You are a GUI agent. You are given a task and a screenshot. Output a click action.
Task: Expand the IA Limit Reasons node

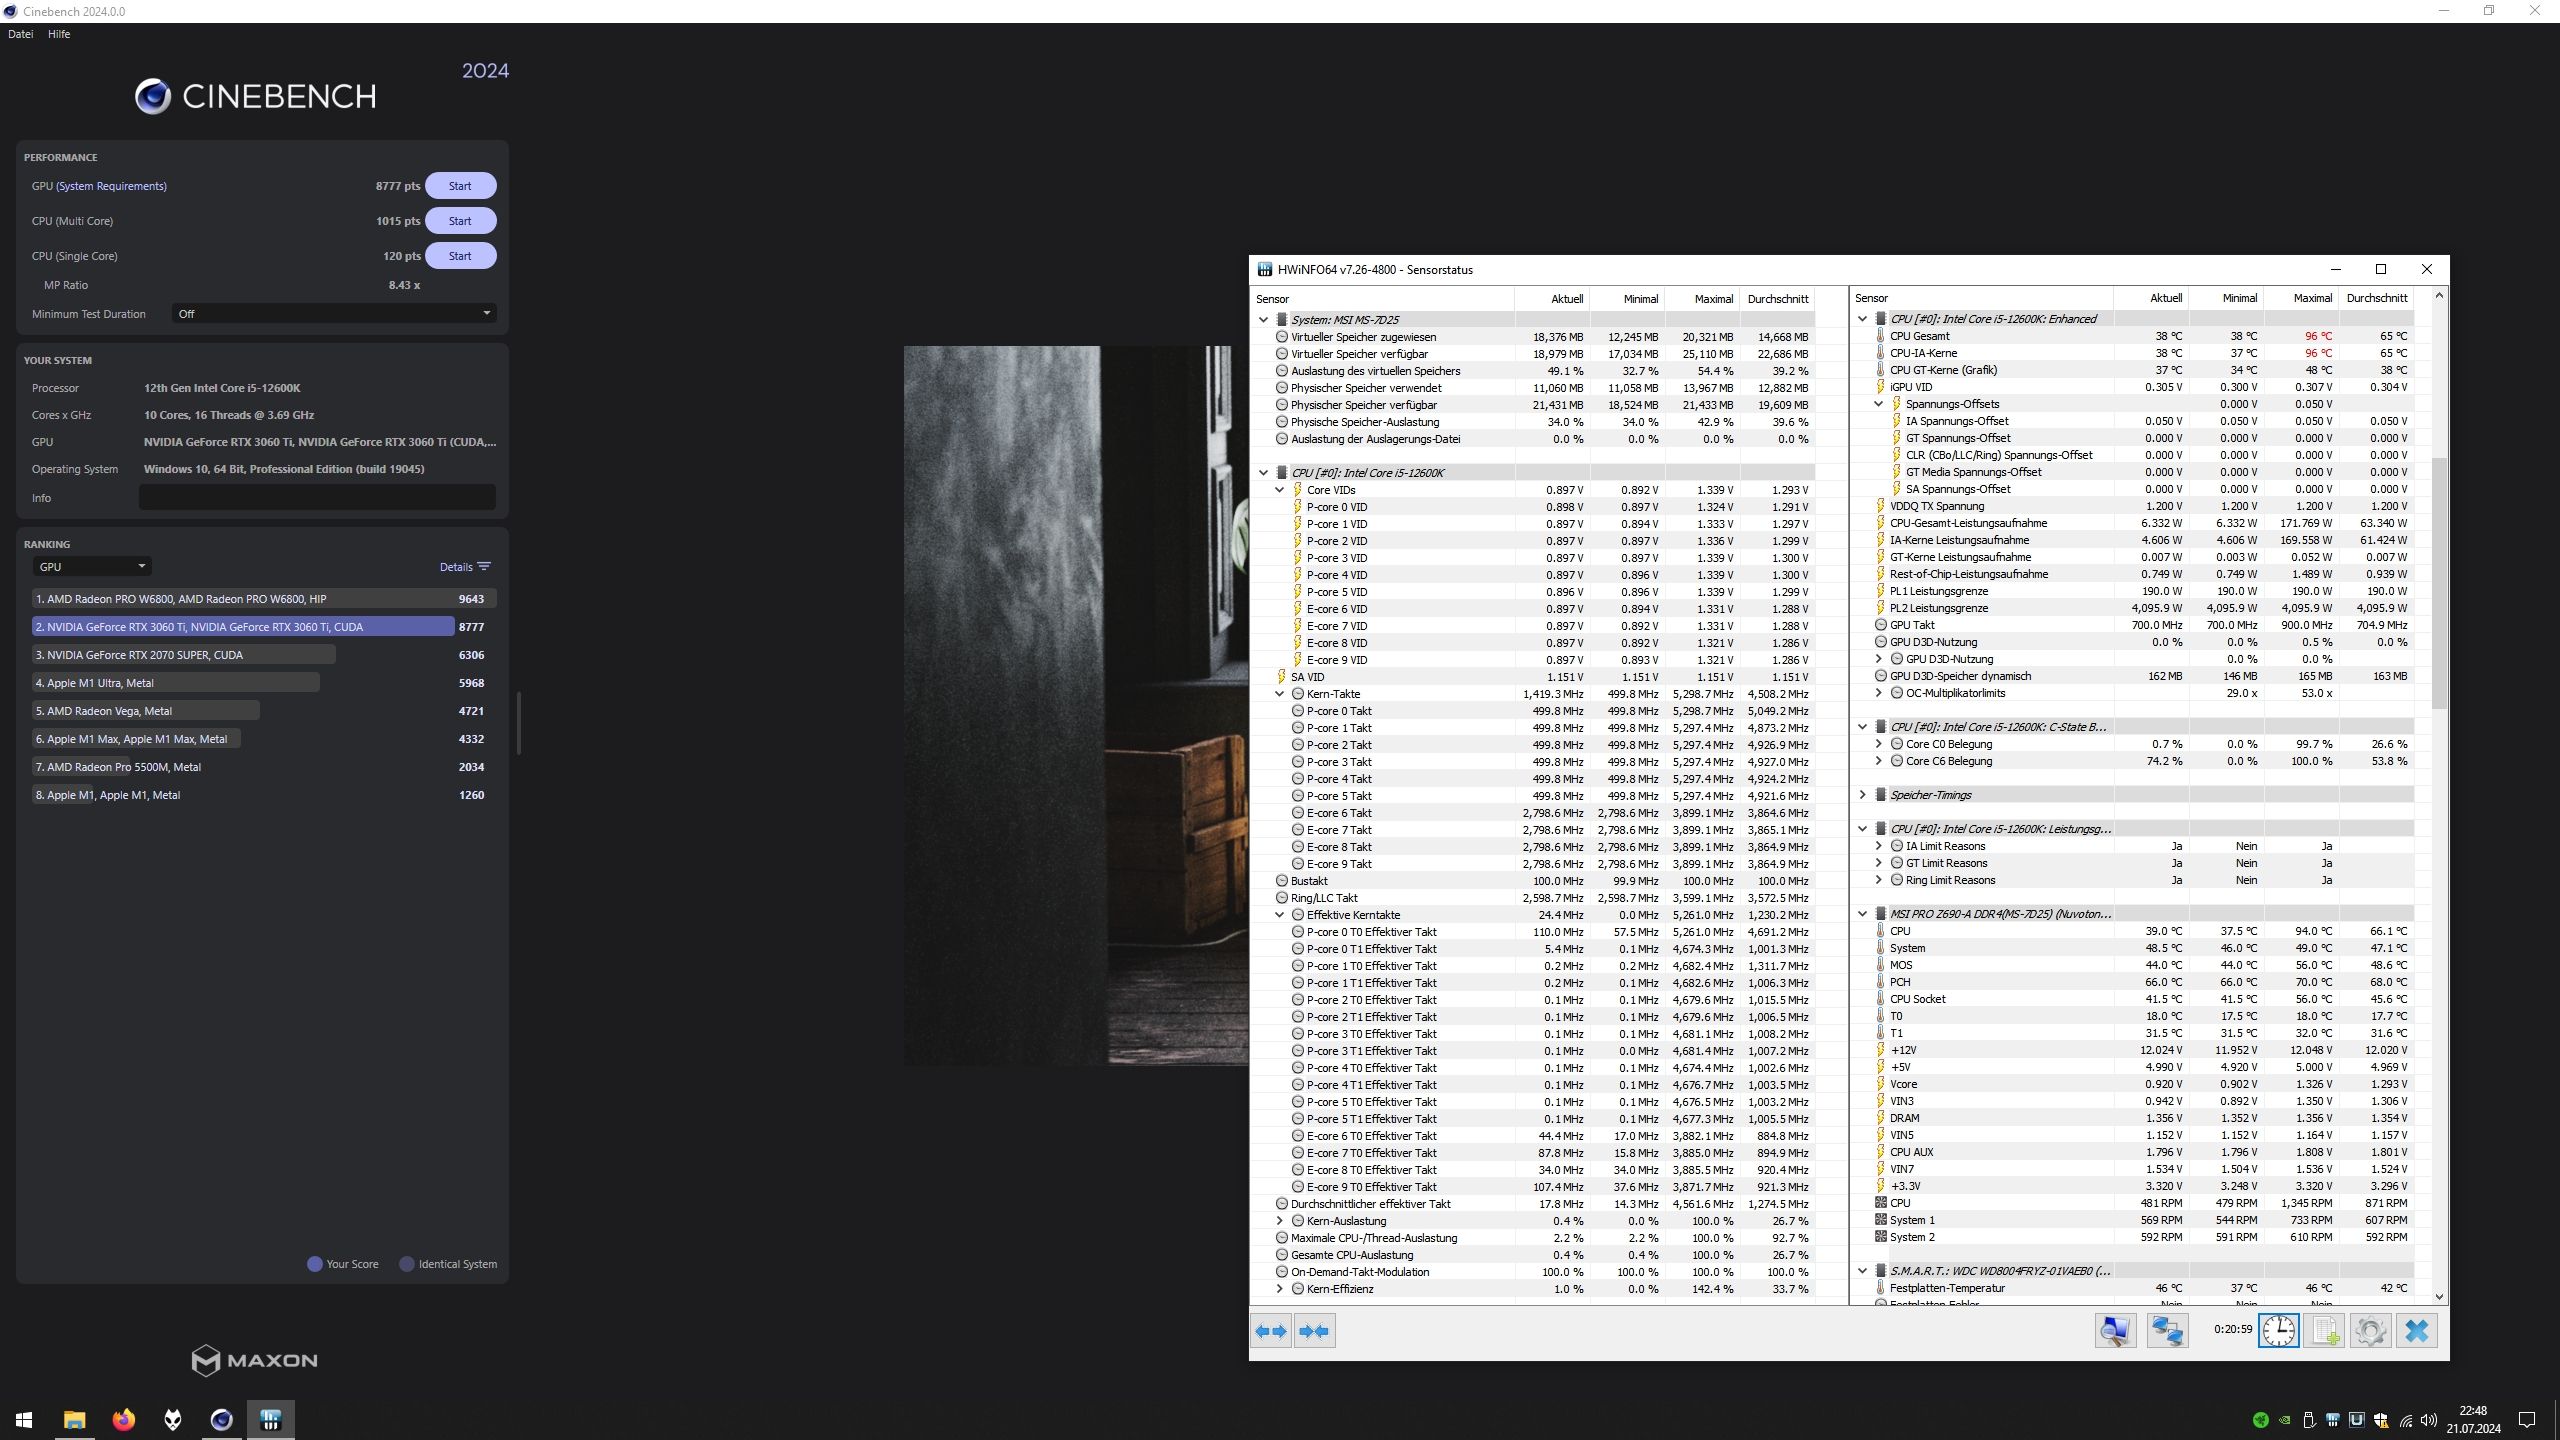(x=1878, y=846)
